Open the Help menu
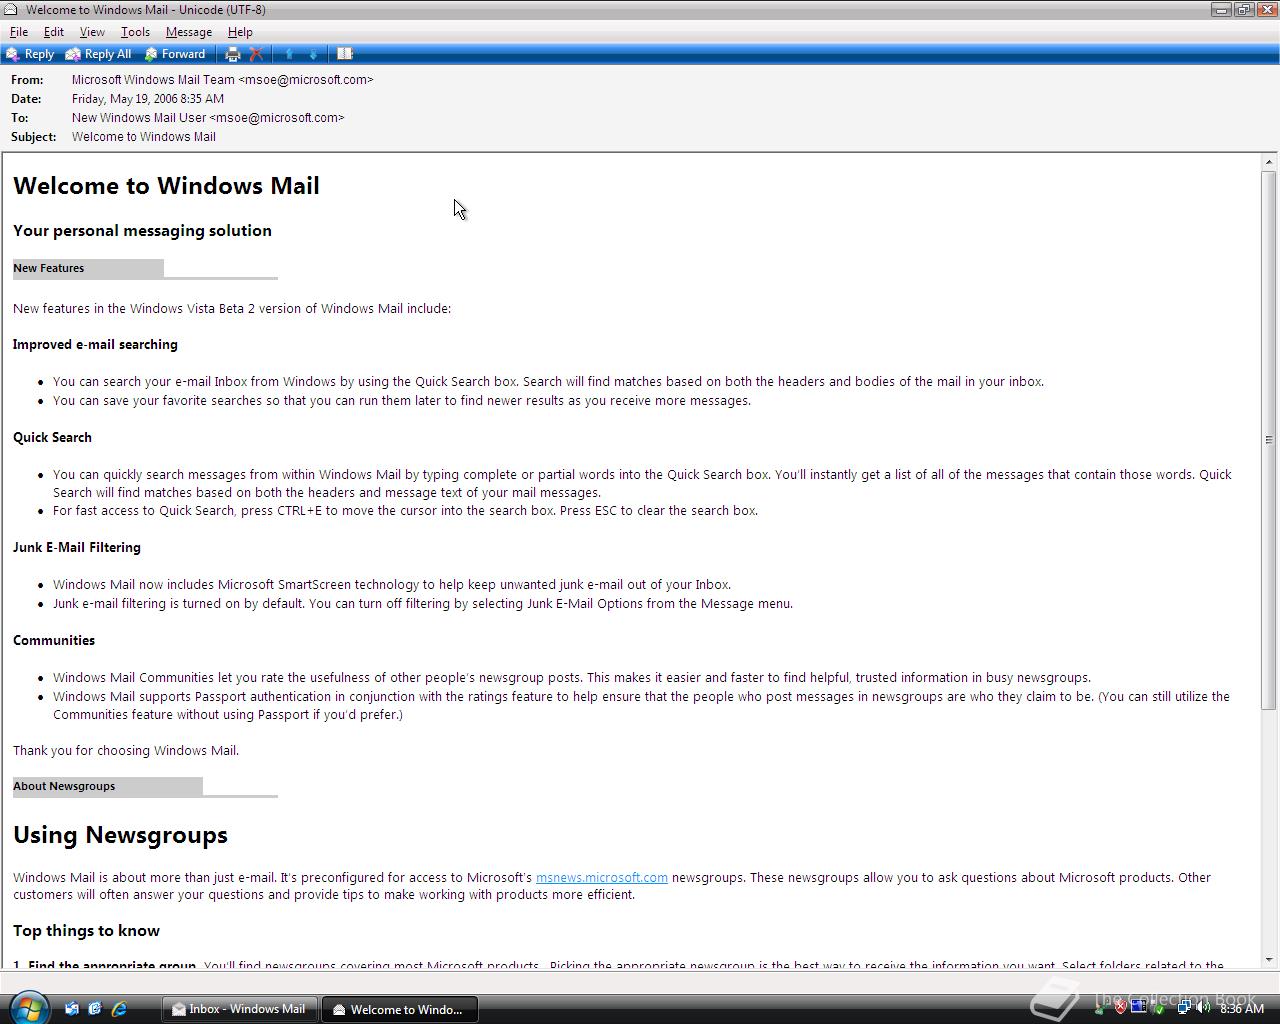The height and width of the screenshot is (1024, 1280). (240, 32)
